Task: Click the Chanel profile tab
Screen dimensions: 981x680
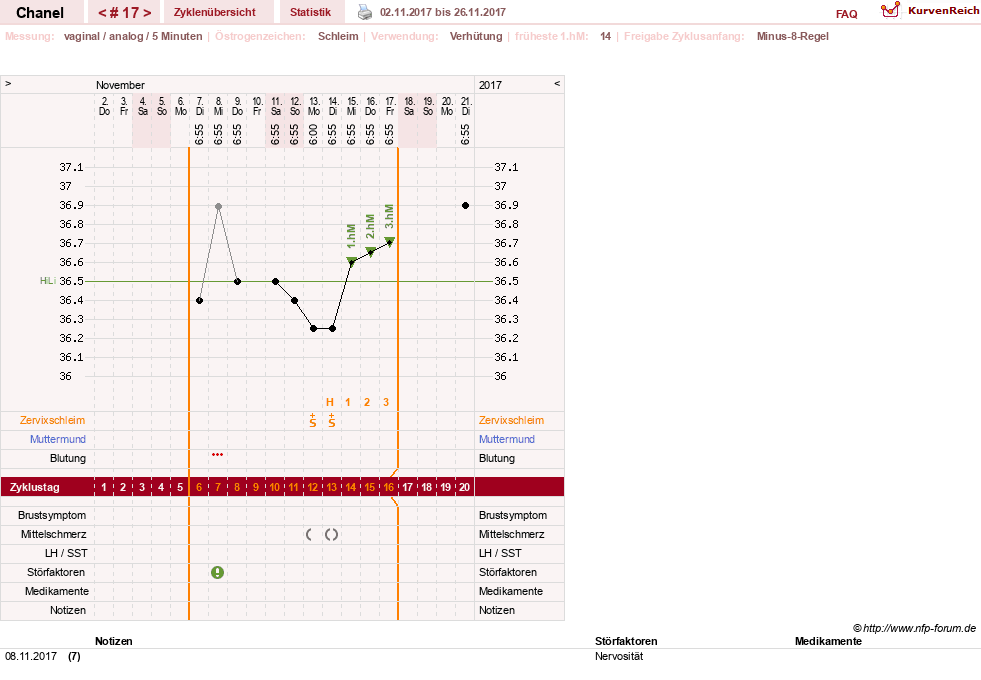Action: pyautogui.click(x=40, y=13)
